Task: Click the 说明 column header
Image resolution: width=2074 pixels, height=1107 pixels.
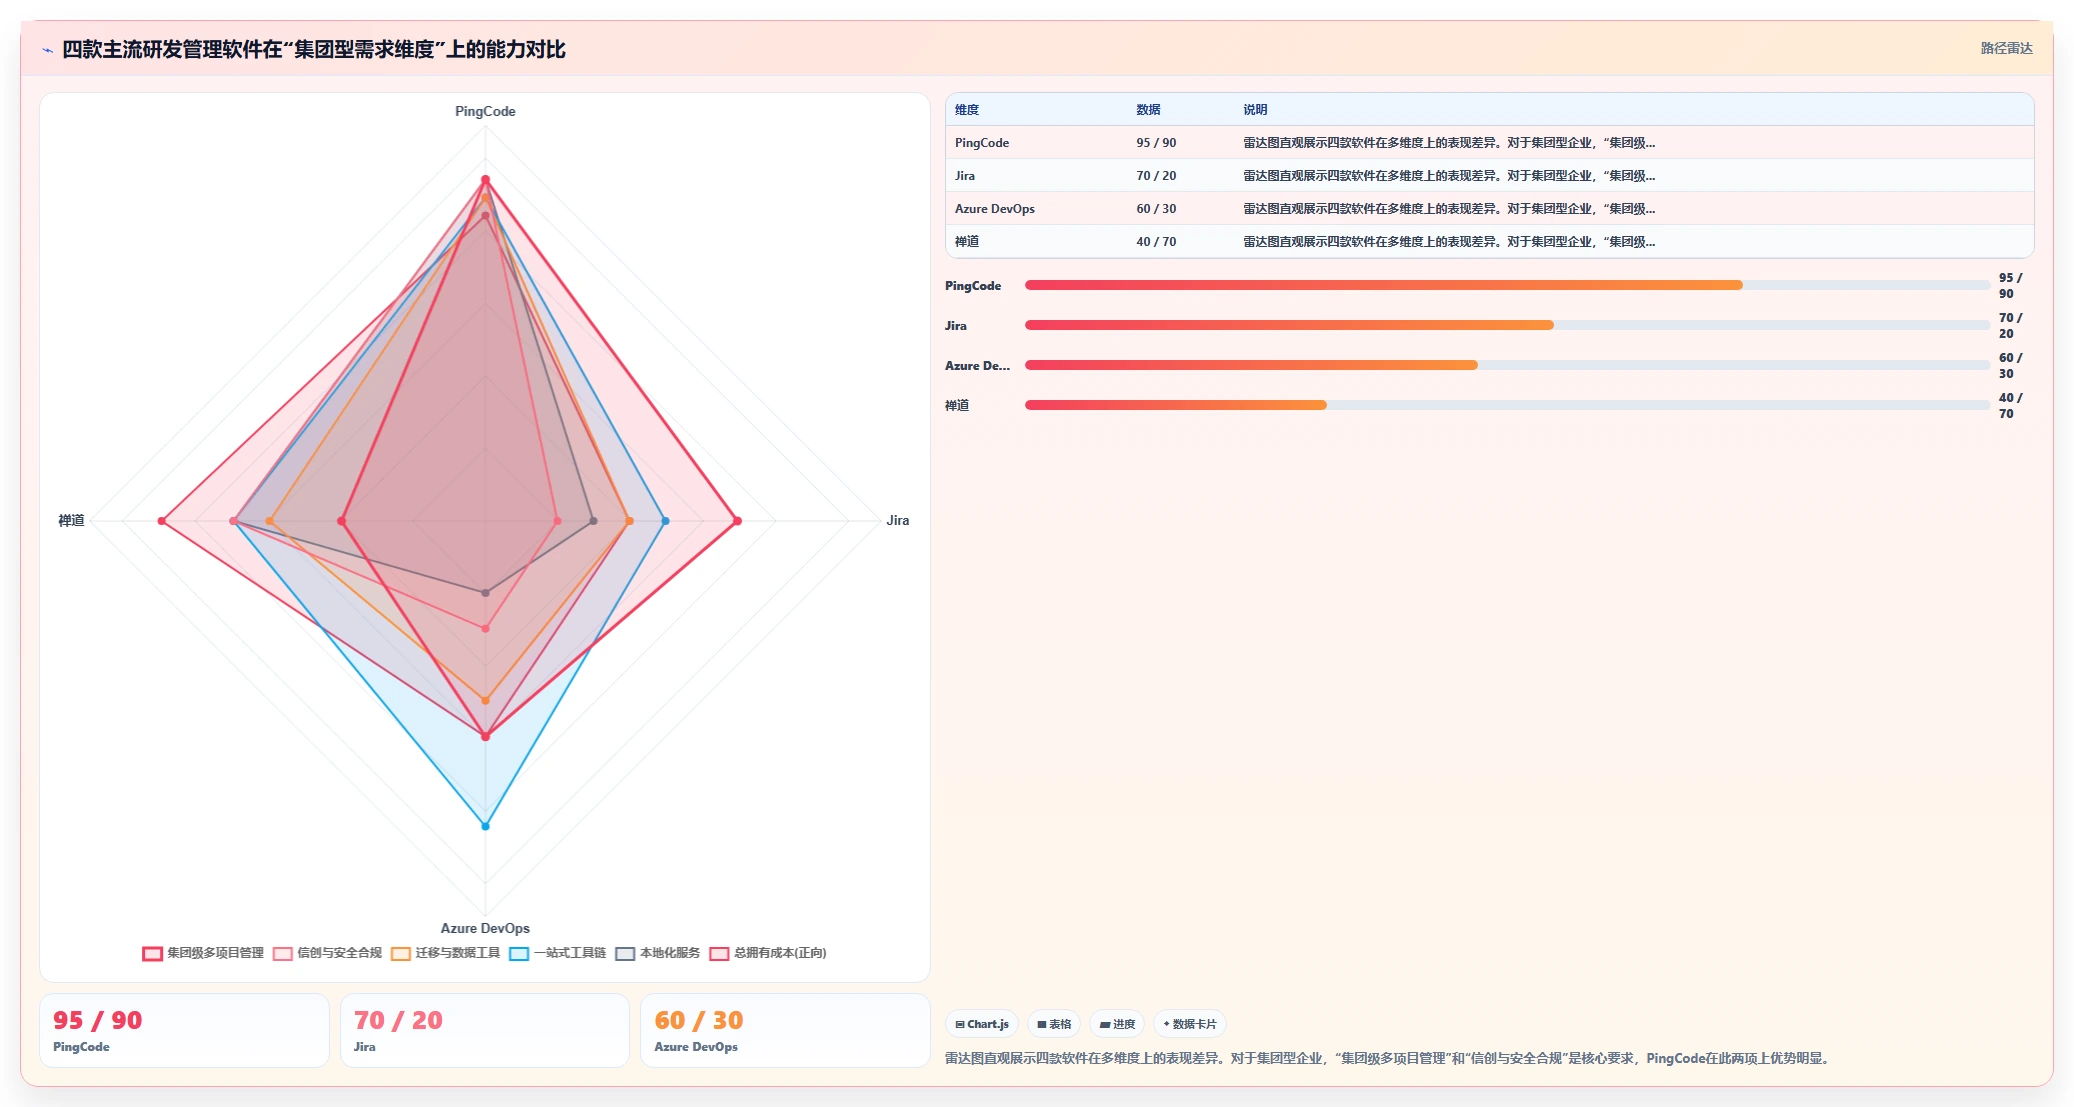Action: (1255, 110)
